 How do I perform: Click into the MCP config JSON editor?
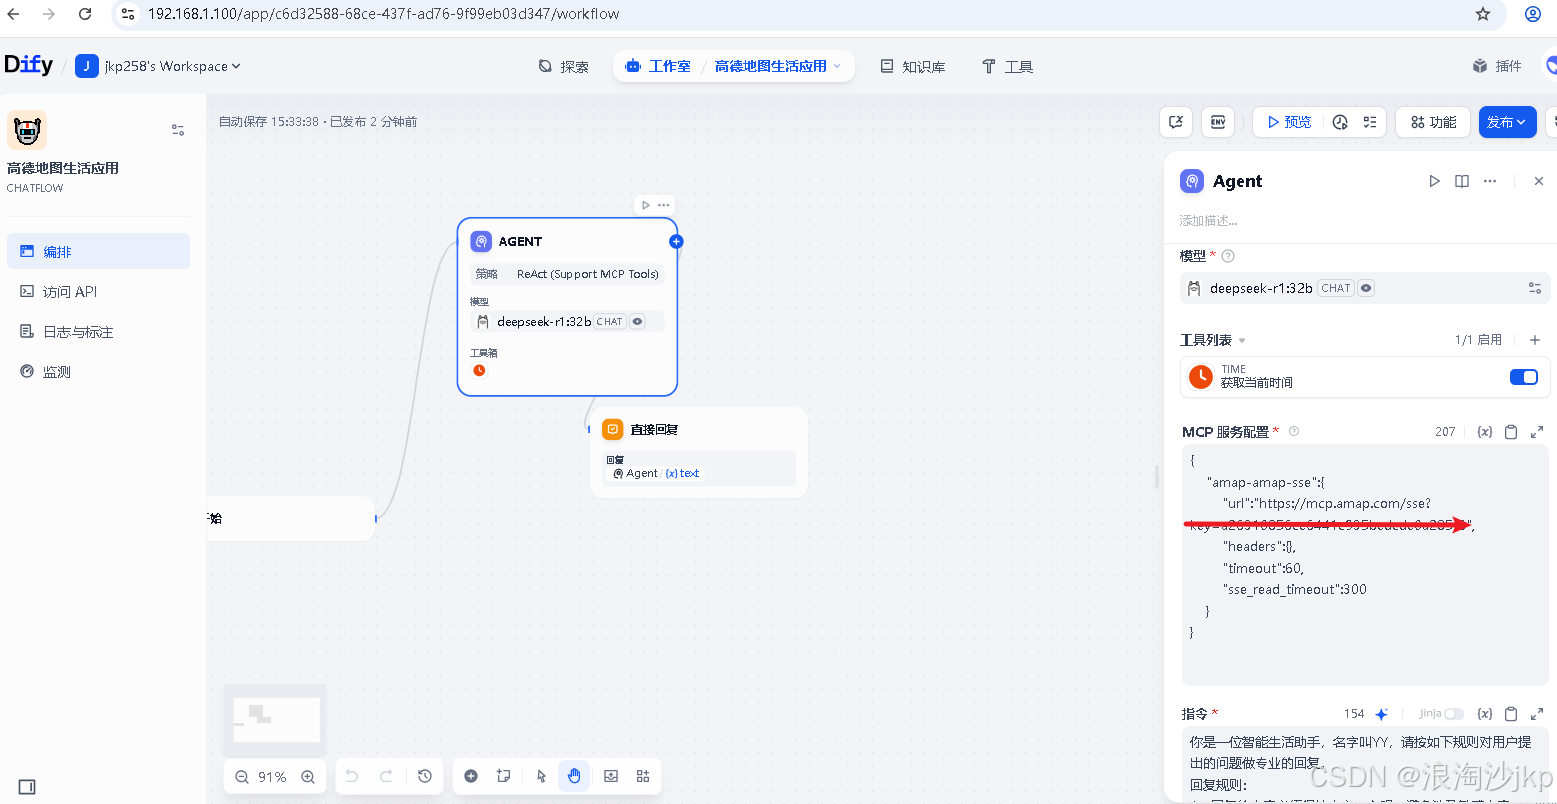click(x=1366, y=564)
